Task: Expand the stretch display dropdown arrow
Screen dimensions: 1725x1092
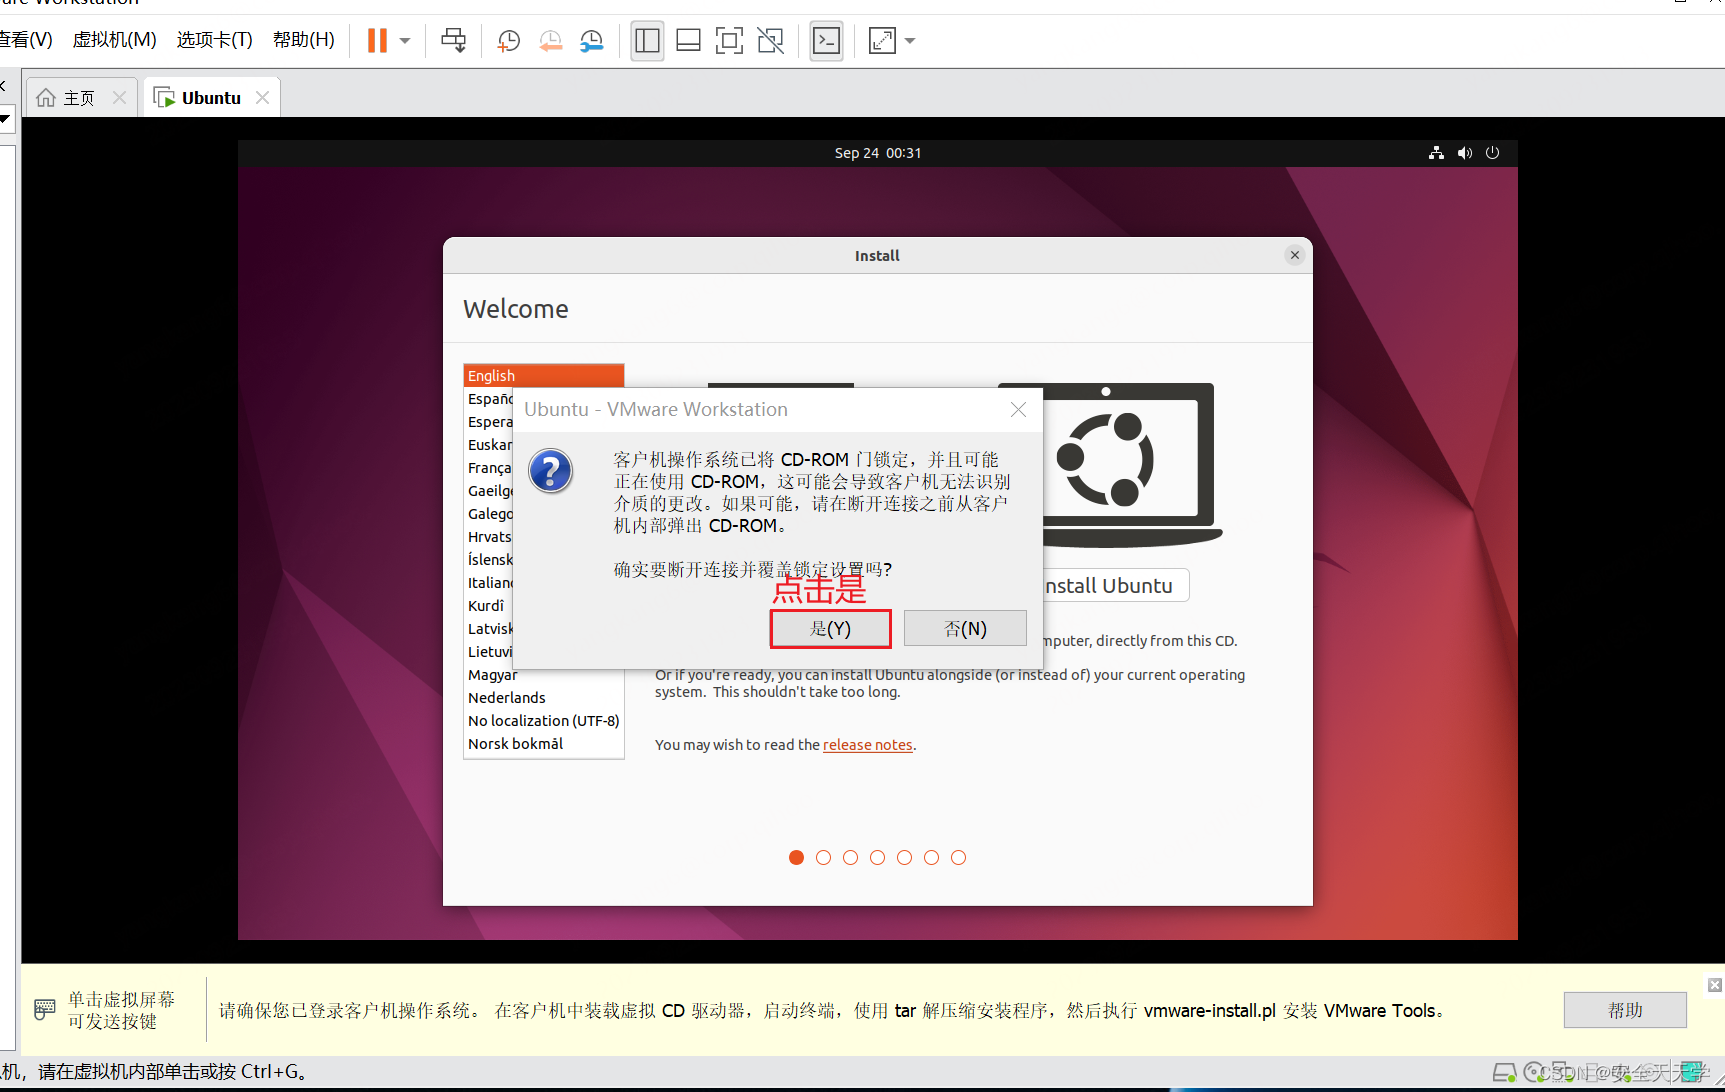Action: [x=910, y=41]
